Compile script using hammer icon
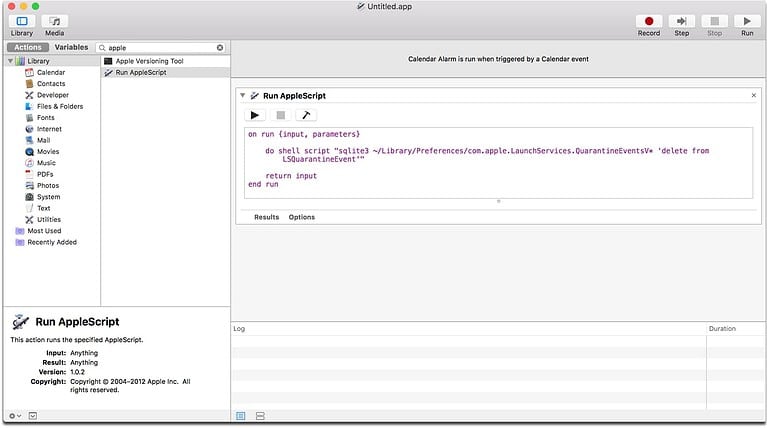The height and width of the screenshot is (428, 767). tap(306, 115)
